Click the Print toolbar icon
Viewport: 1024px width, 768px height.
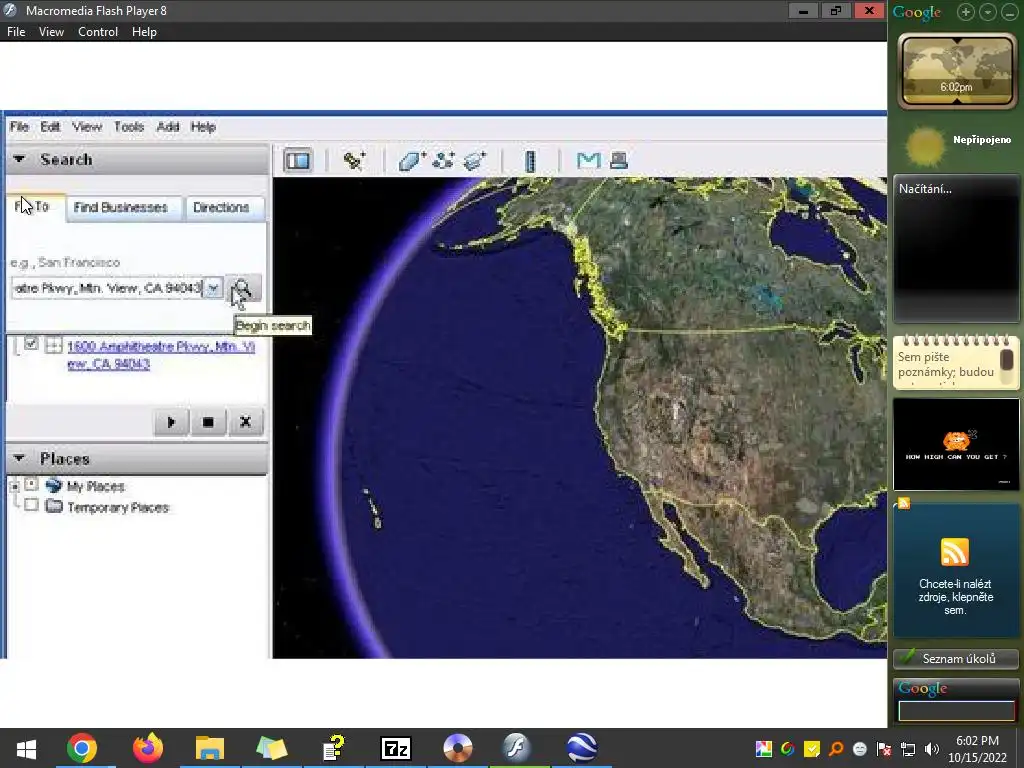[x=618, y=160]
